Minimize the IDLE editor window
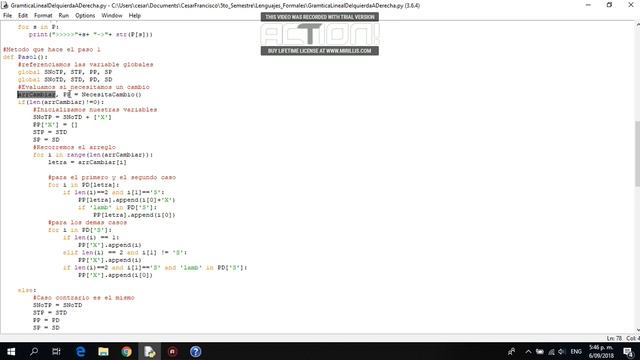This screenshot has width=640, height=360. [x=588, y=5]
